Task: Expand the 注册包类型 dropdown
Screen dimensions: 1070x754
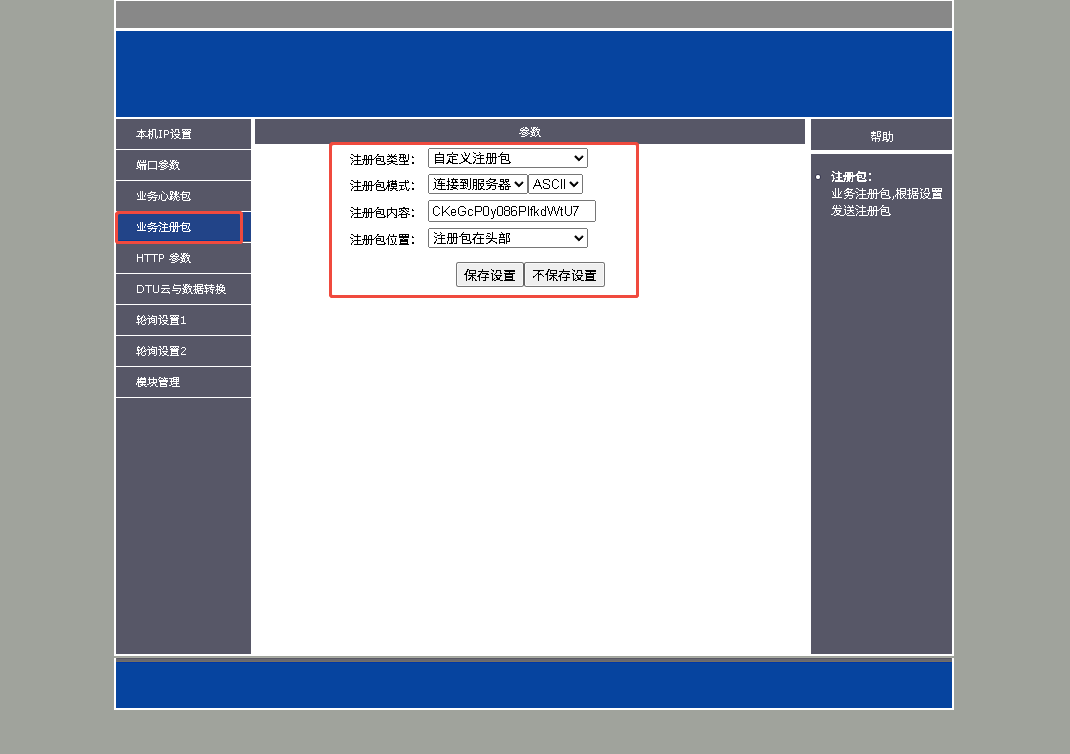Action: pyautogui.click(x=507, y=158)
